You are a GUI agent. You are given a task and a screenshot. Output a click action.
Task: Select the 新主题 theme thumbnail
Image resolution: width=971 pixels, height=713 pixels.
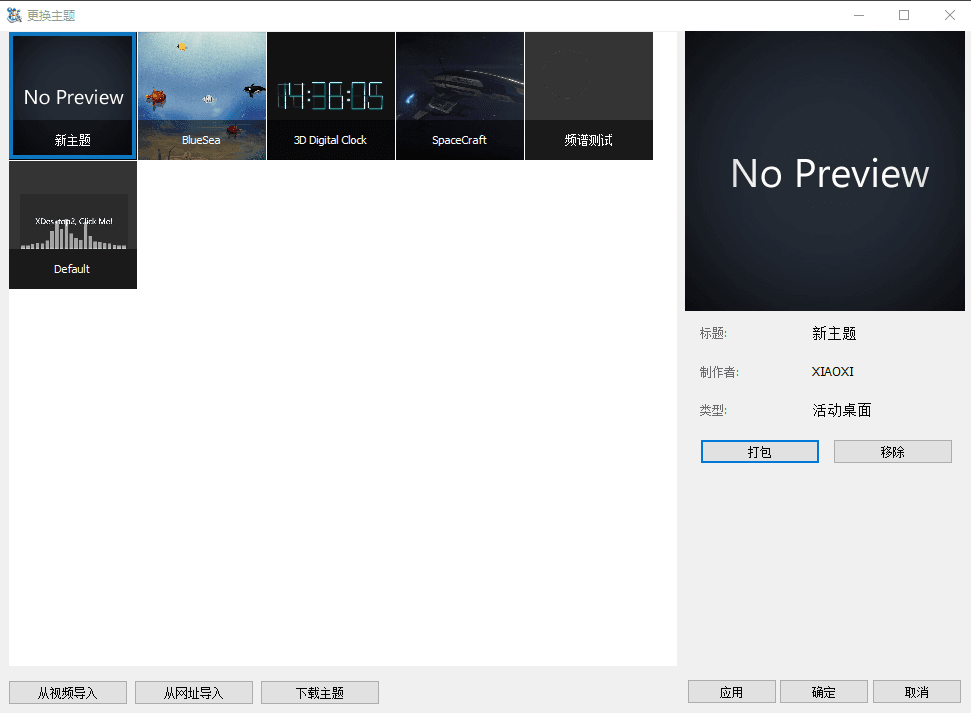73,96
